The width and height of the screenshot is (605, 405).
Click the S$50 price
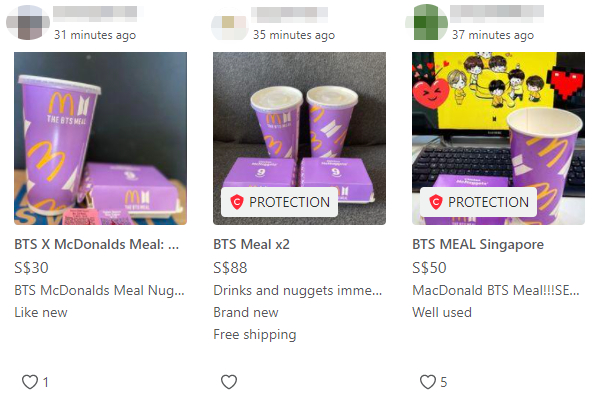429,268
